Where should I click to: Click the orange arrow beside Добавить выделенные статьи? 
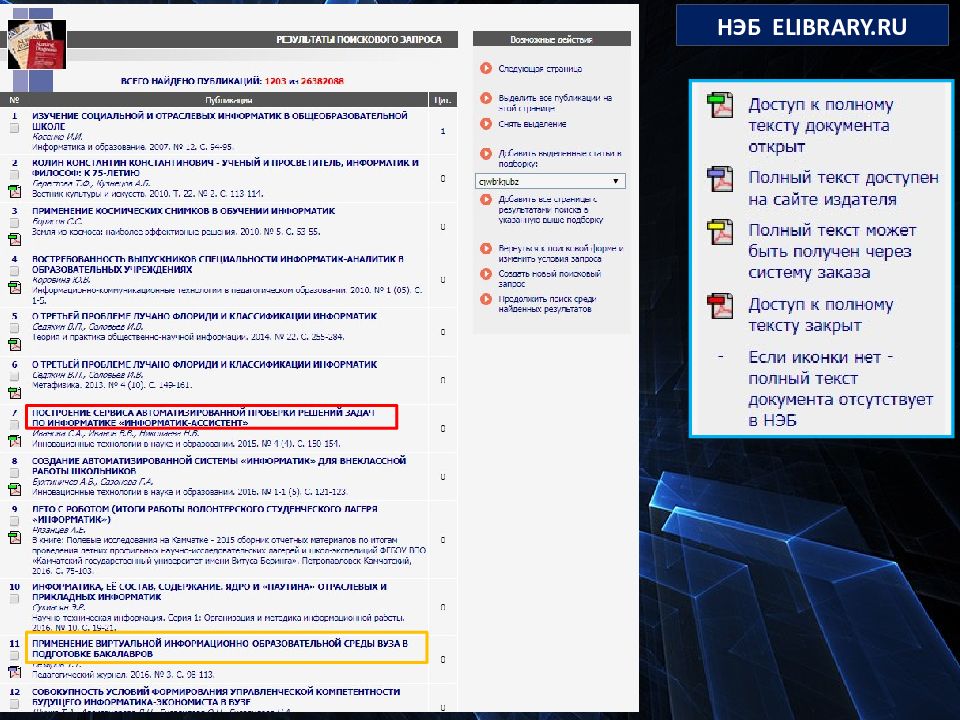click(486, 154)
